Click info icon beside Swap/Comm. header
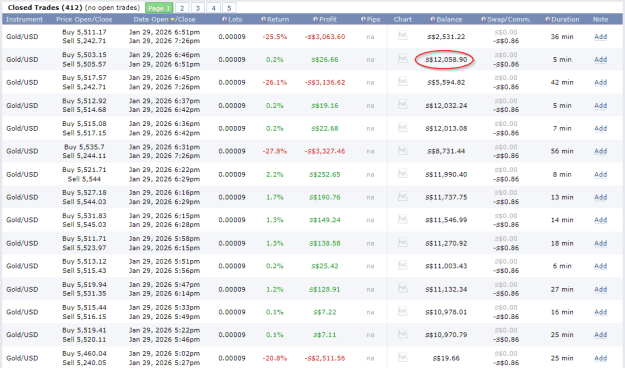 tap(483, 19)
